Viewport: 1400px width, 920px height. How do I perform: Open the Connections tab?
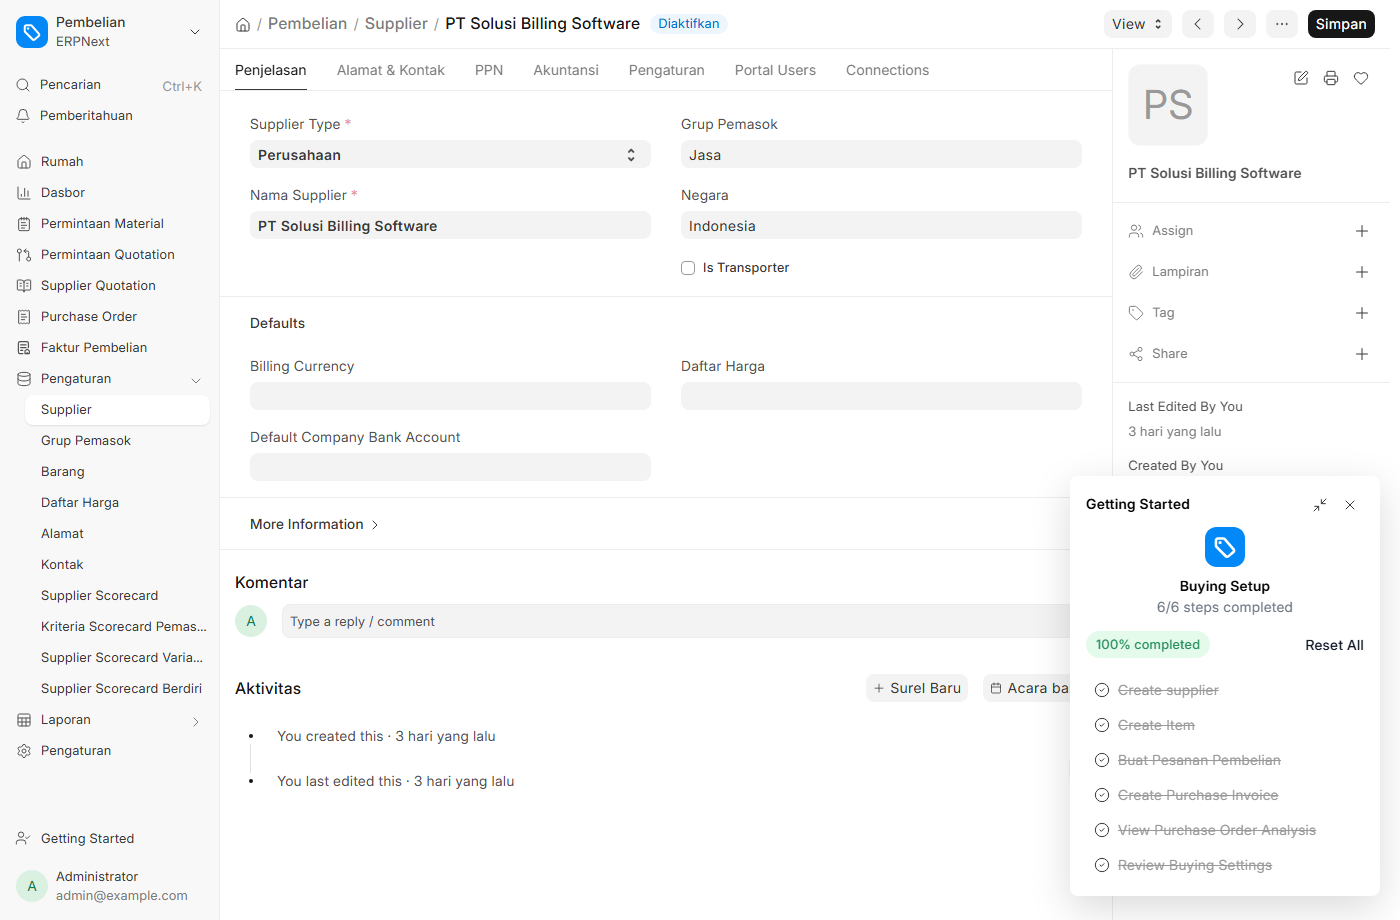(888, 70)
